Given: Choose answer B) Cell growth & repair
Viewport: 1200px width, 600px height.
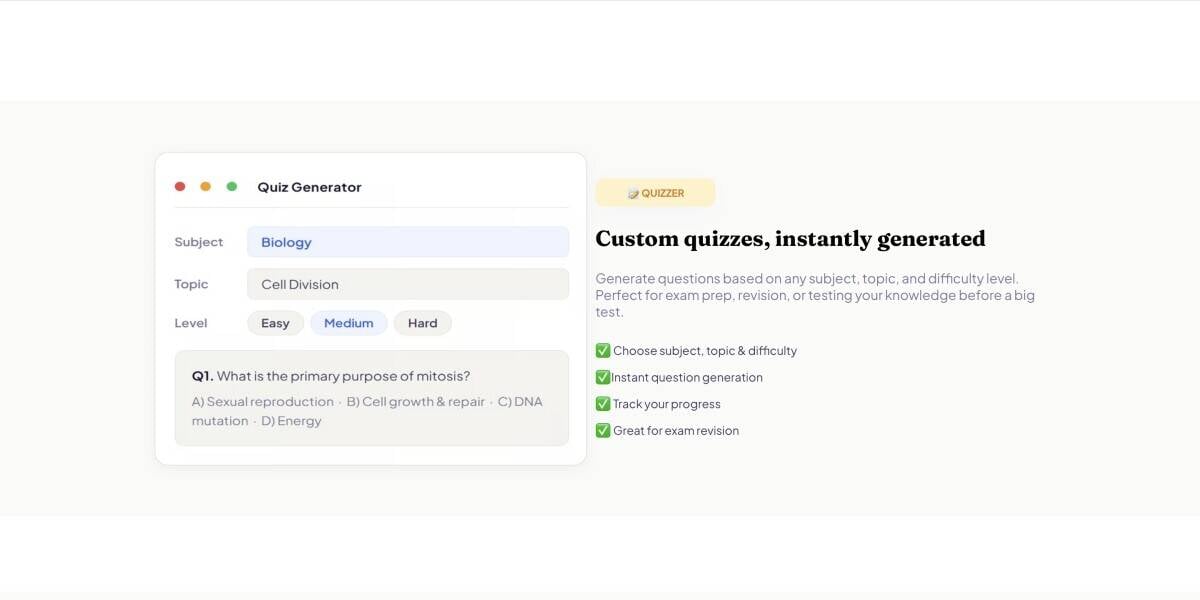Looking at the screenshot, I should (416, 402).
